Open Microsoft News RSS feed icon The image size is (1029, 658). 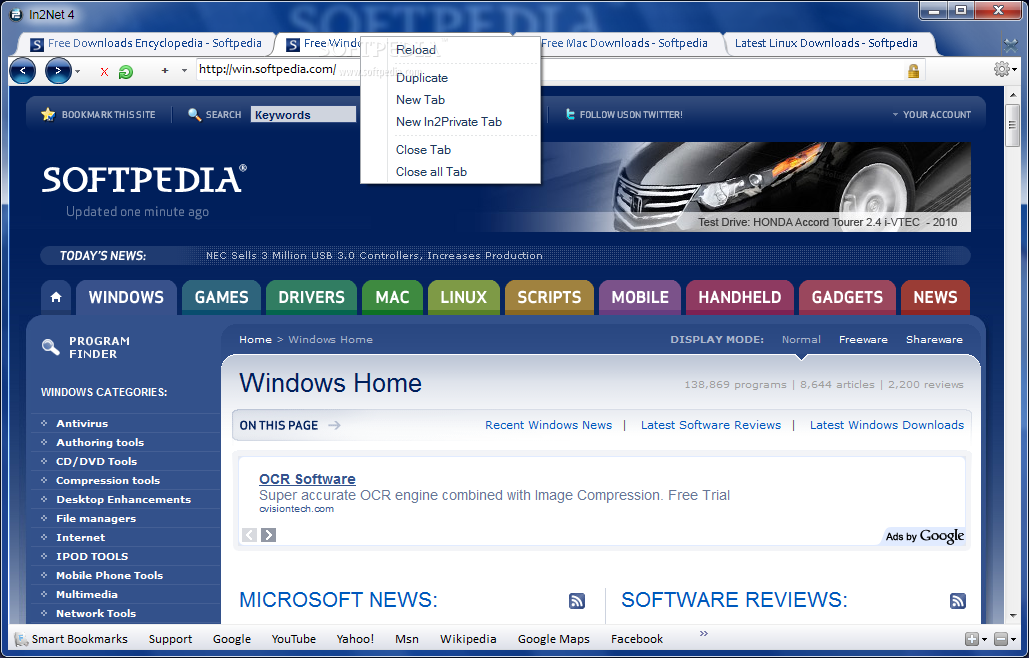tap(576, 600)
